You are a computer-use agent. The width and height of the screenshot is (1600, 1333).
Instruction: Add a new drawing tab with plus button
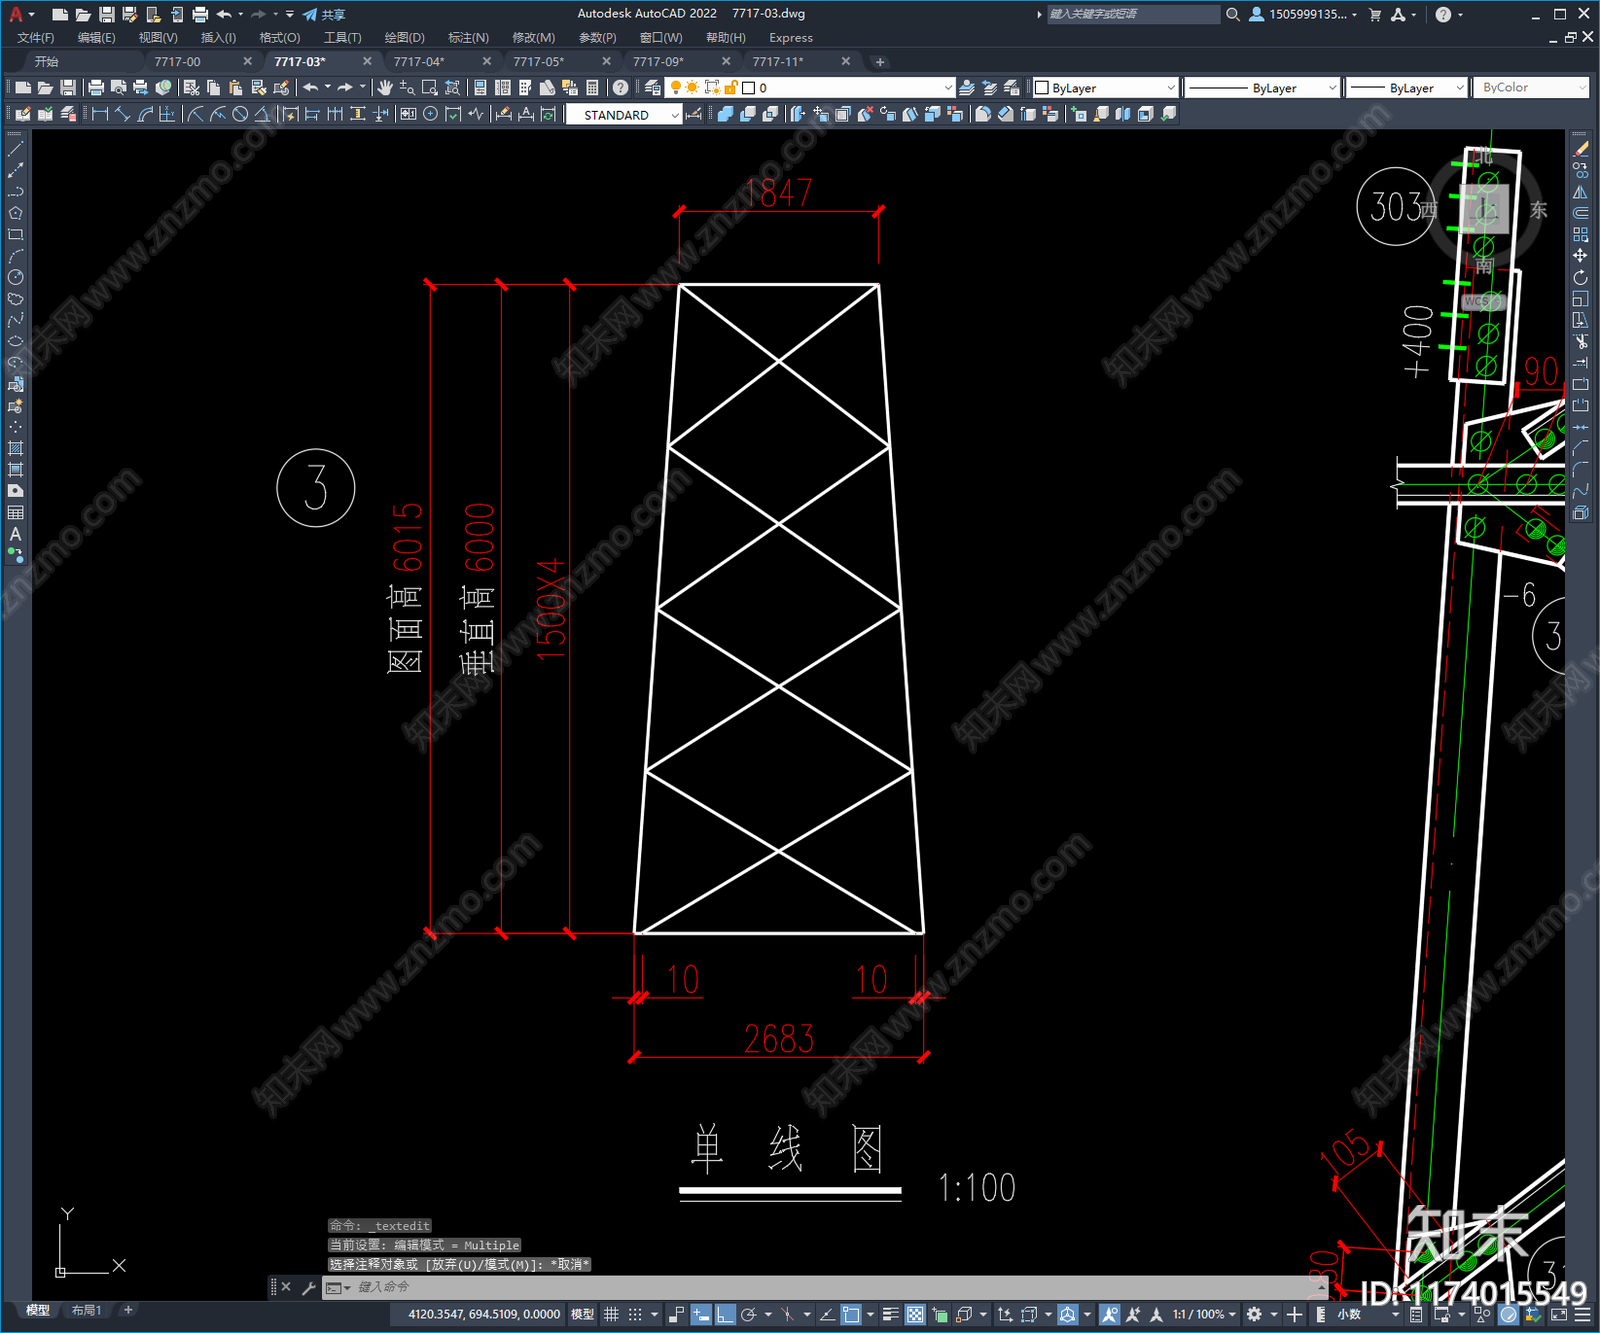click(x=880, y=62)
